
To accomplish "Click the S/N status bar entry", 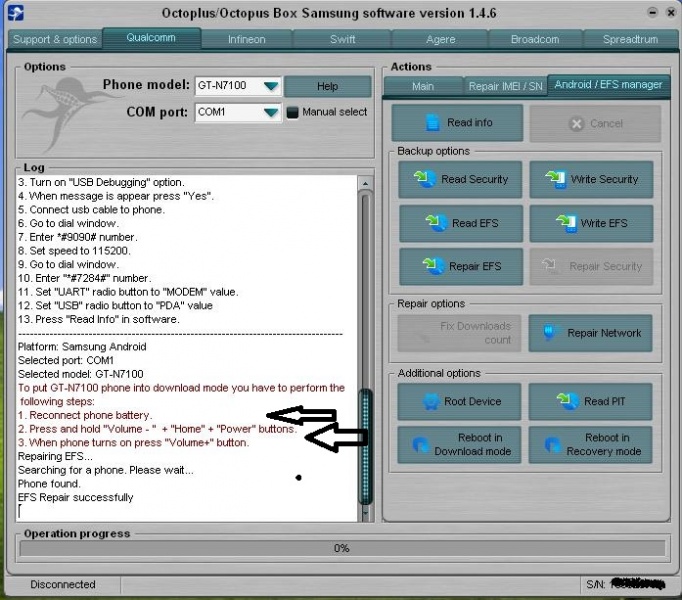I will click(x=625, y=584).
